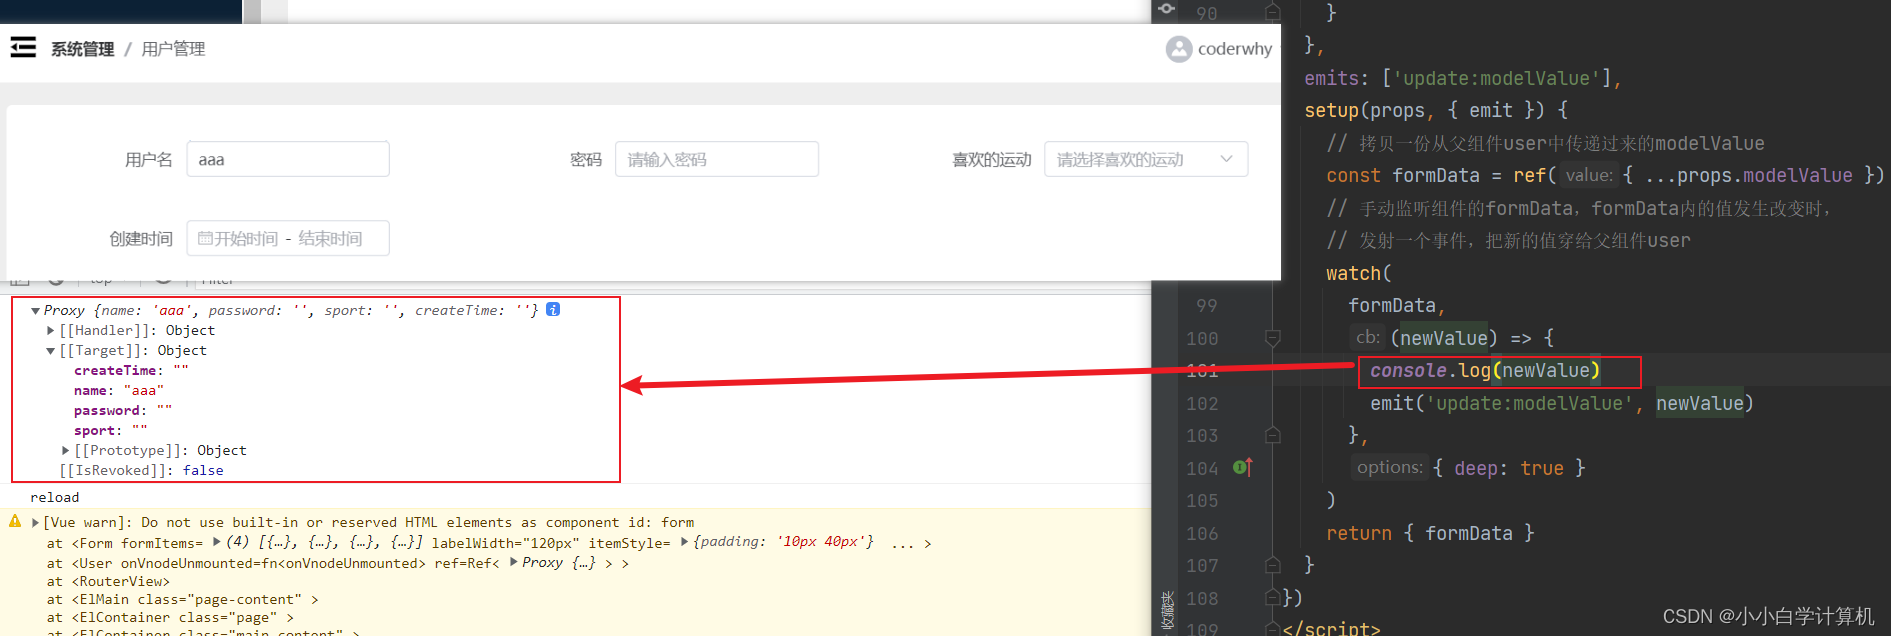Click the emit('update:modelValue', newValue) line

click(x=1562, y=403)
